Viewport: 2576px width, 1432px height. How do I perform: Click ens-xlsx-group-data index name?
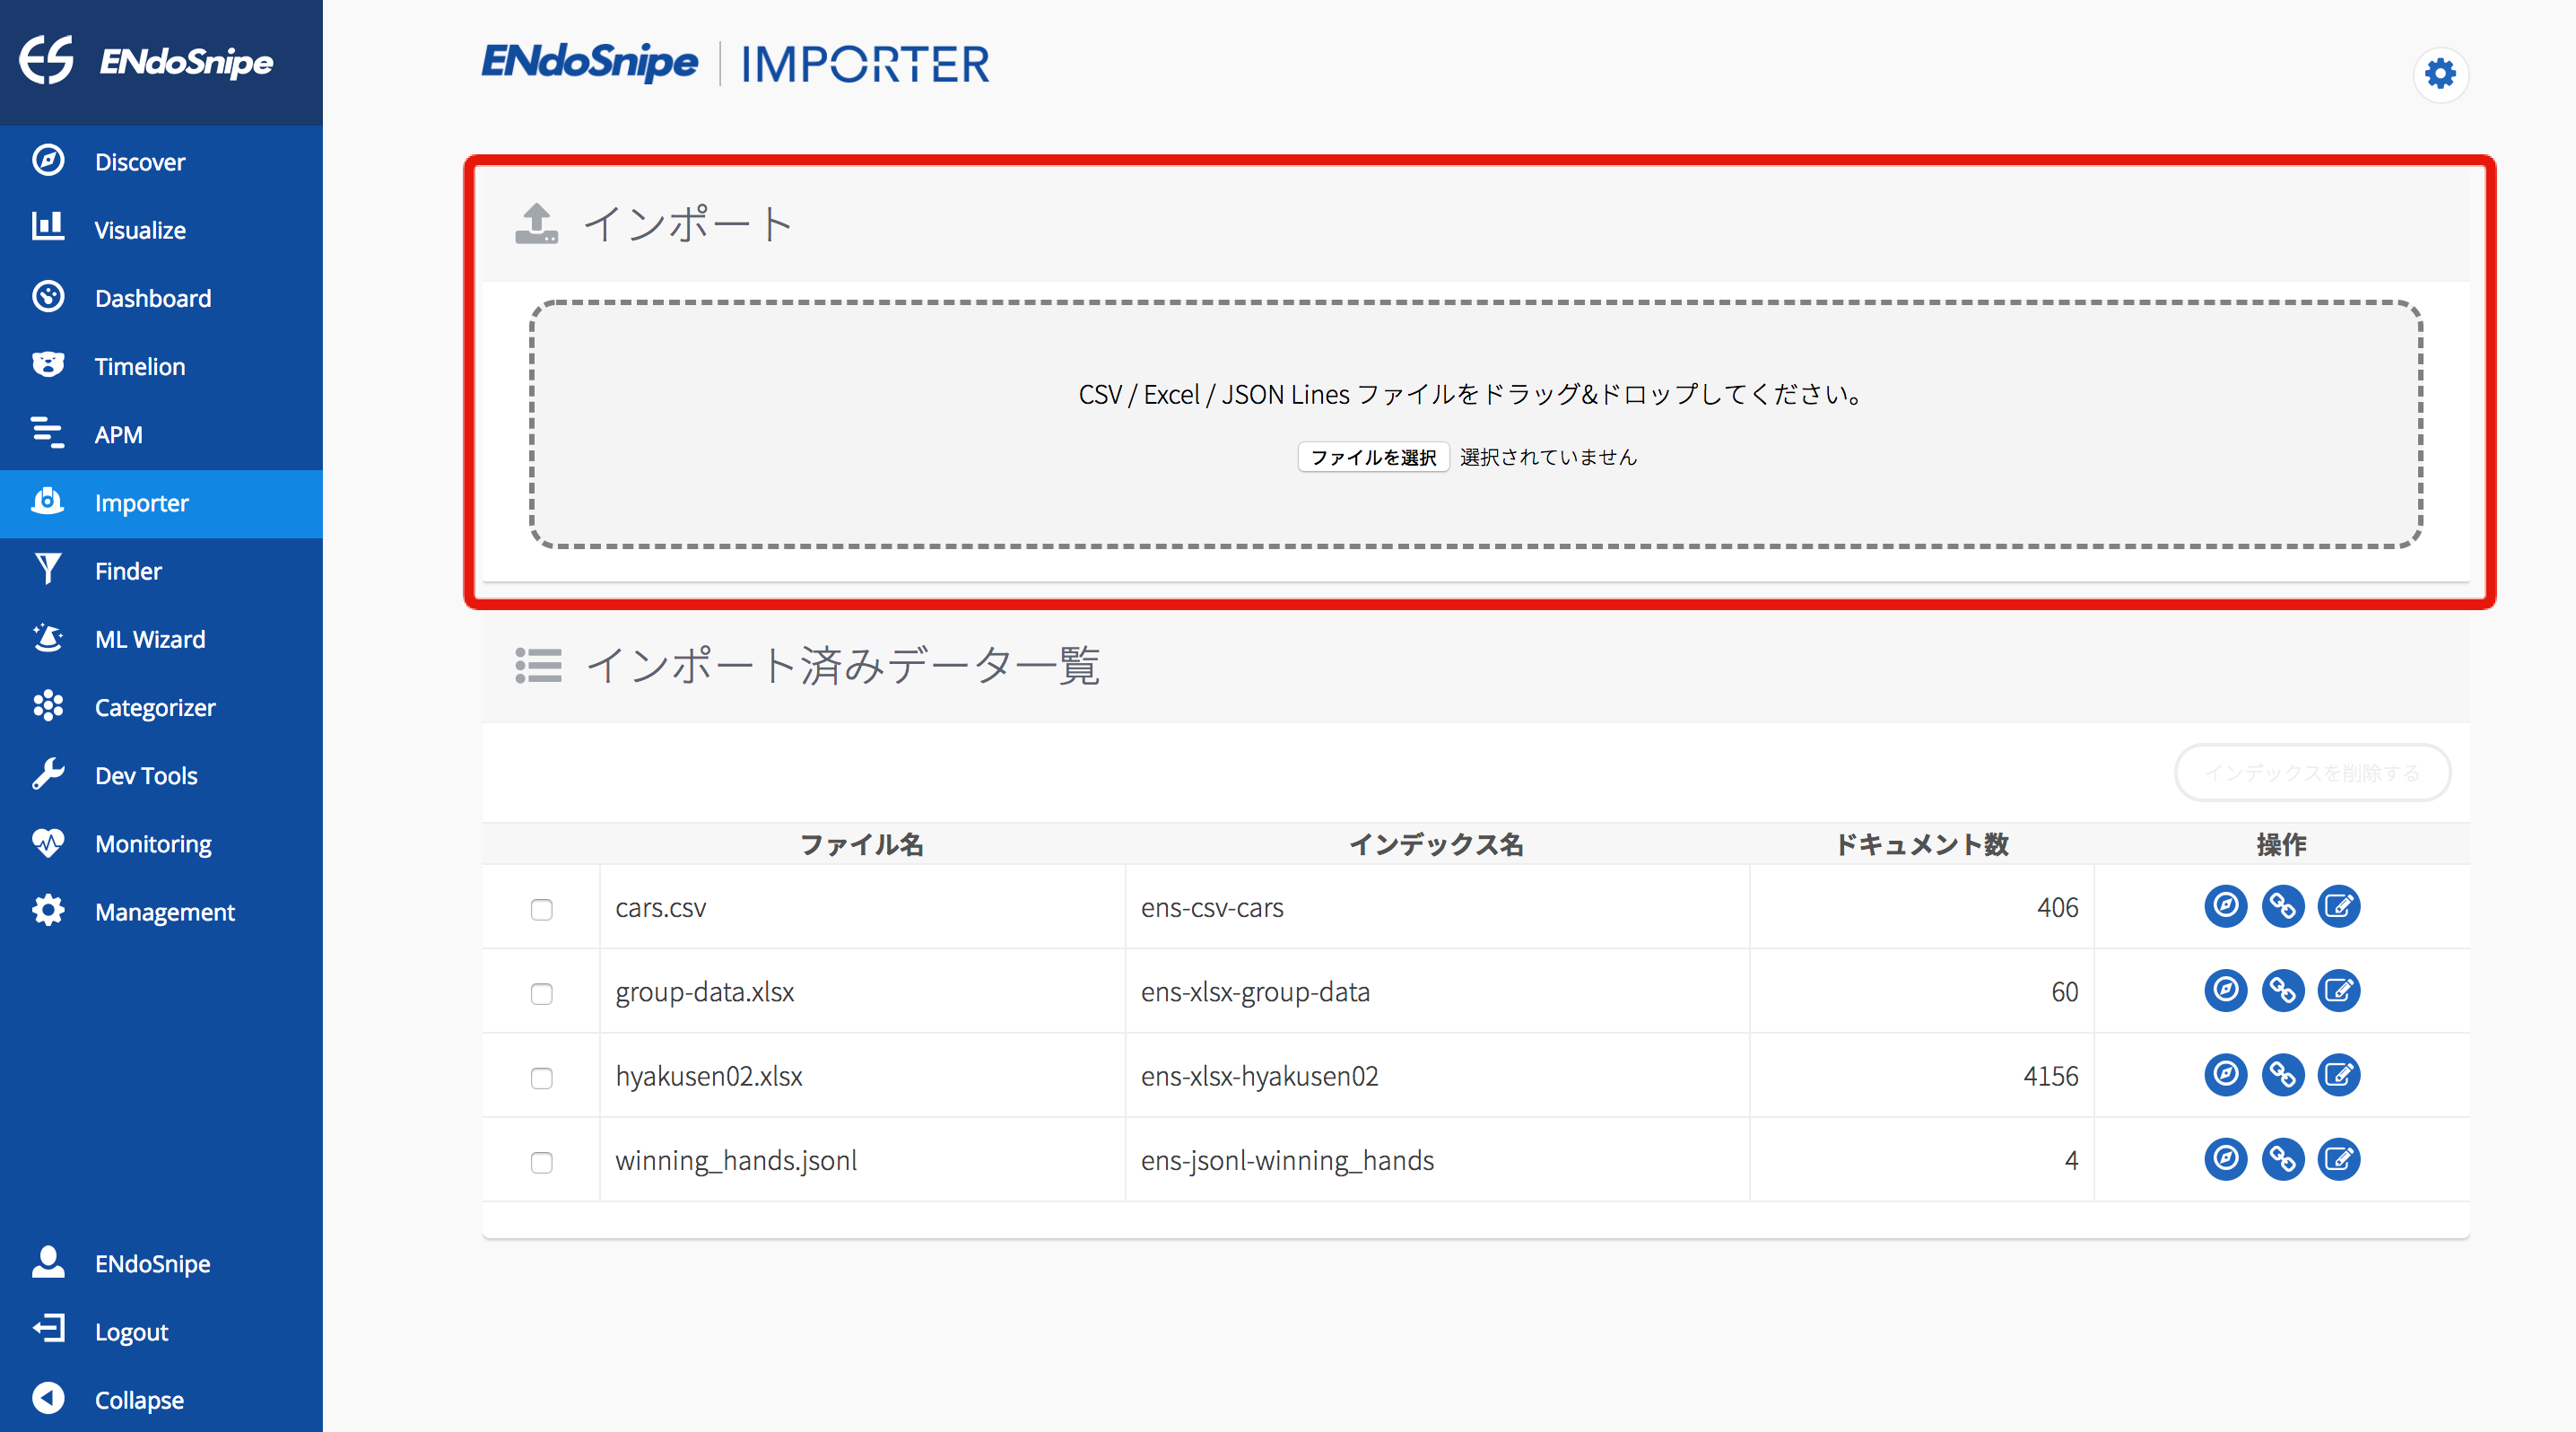(1255, 992)
